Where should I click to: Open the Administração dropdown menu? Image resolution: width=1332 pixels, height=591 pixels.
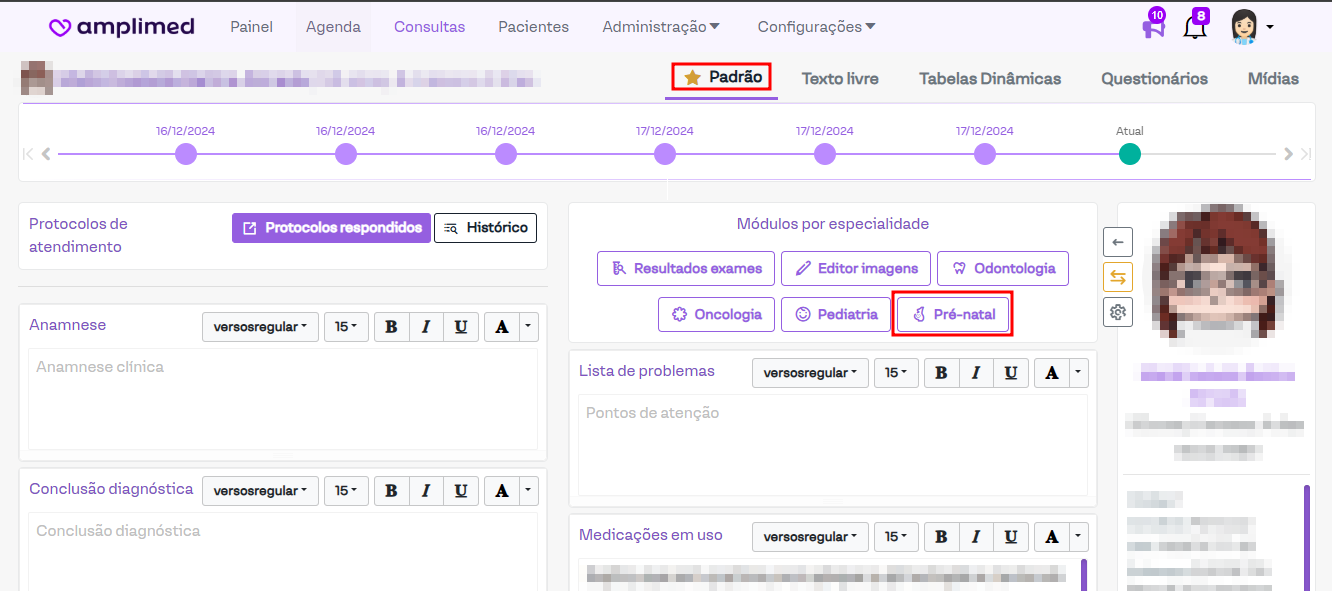(x=661, y=27)
